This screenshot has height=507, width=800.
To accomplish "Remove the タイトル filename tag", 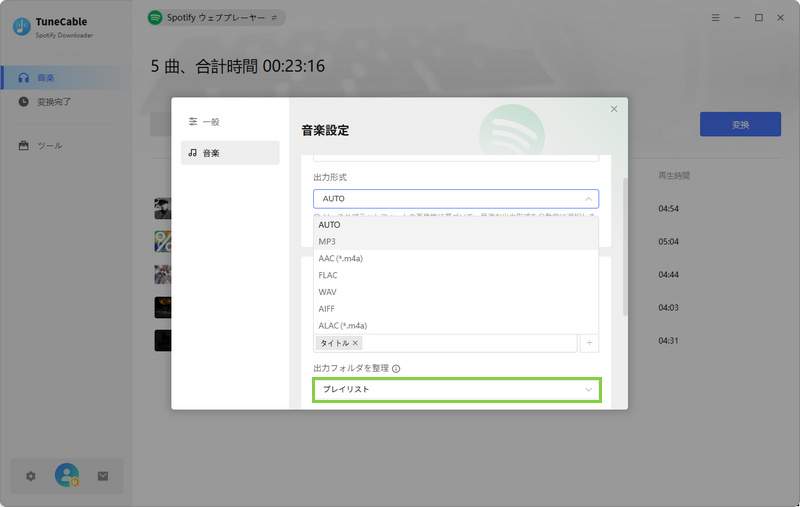I will click(x=356, y=343).
